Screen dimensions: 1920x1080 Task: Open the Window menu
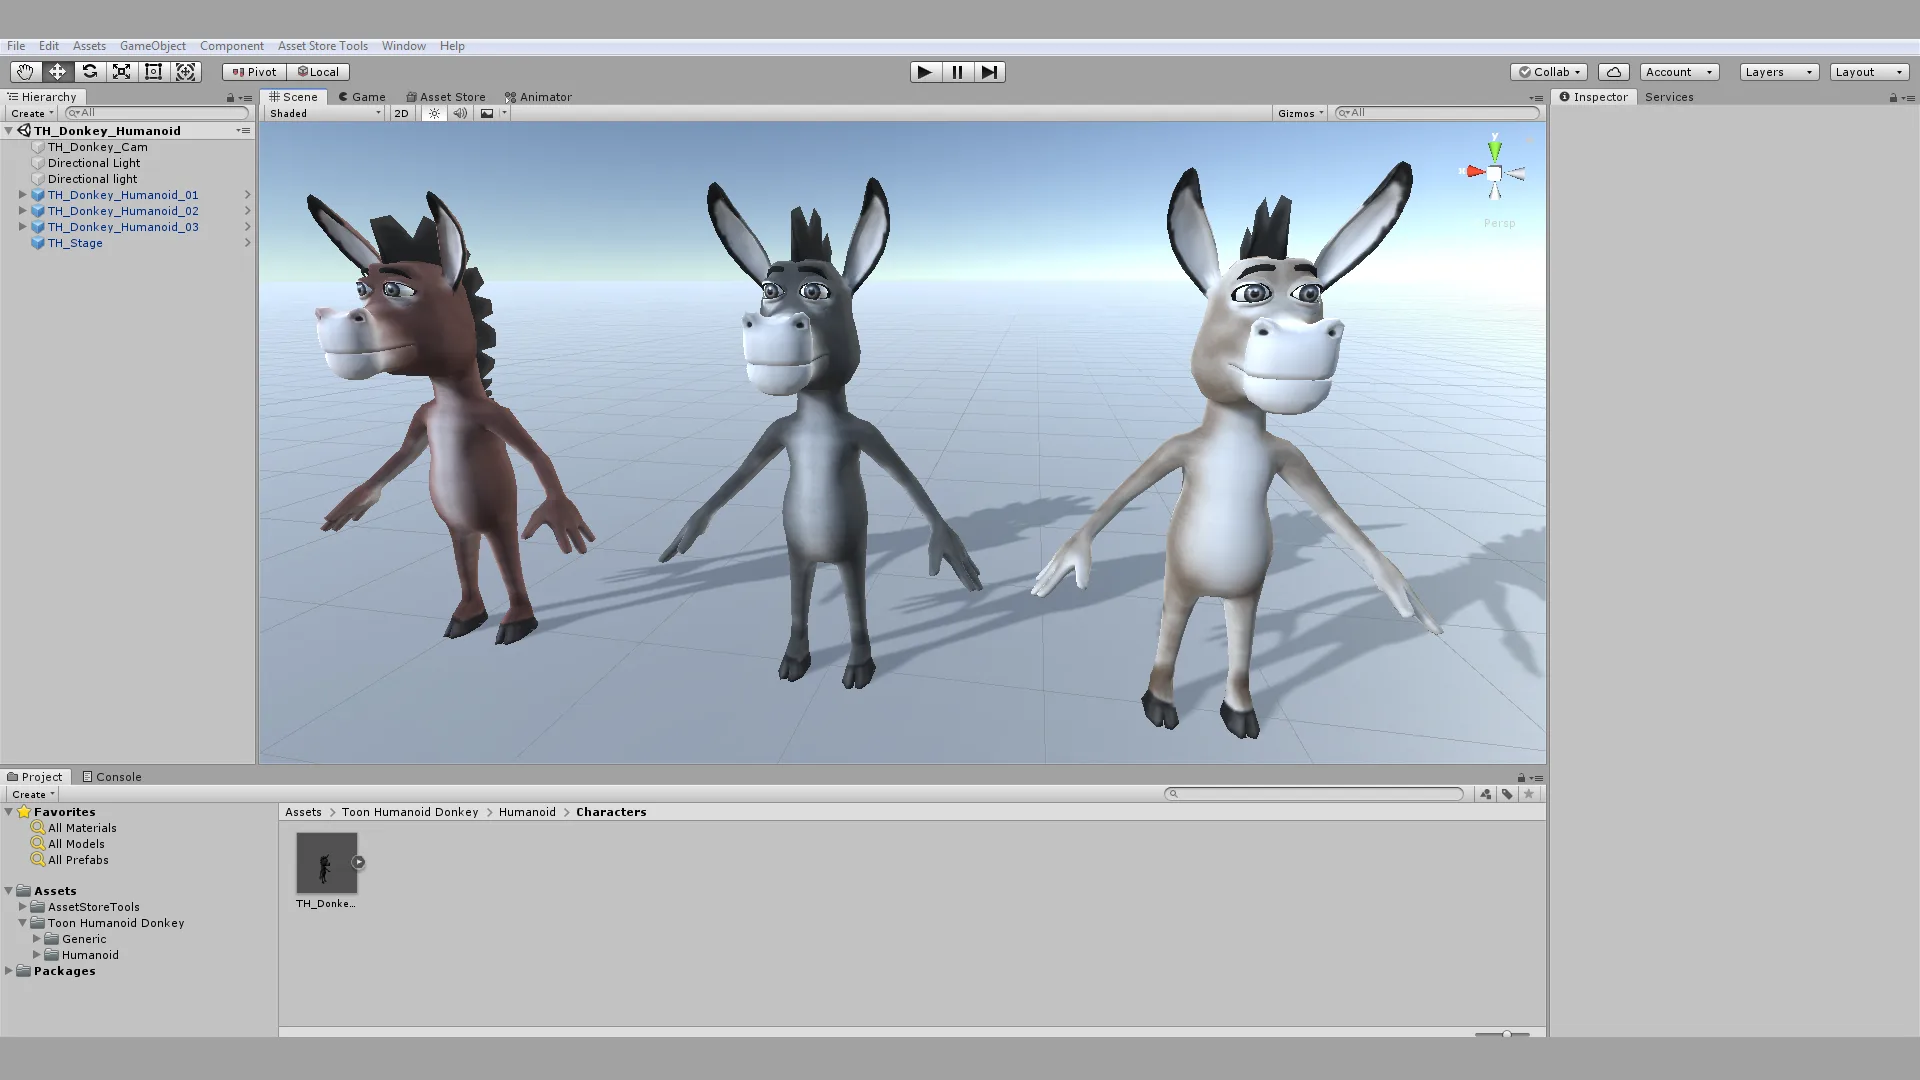tap(403, 46)
